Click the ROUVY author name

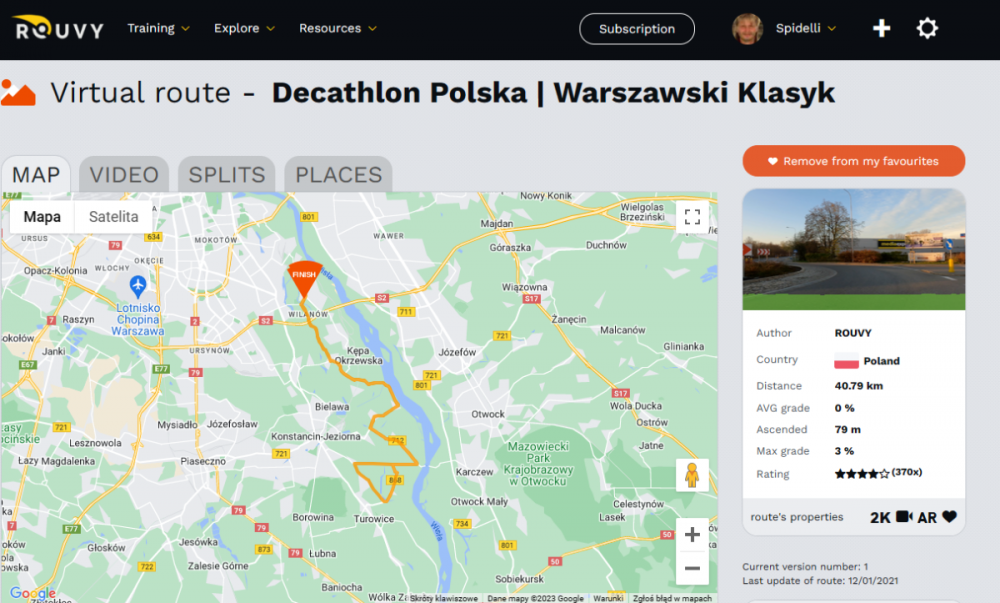(x=853, y=333)
